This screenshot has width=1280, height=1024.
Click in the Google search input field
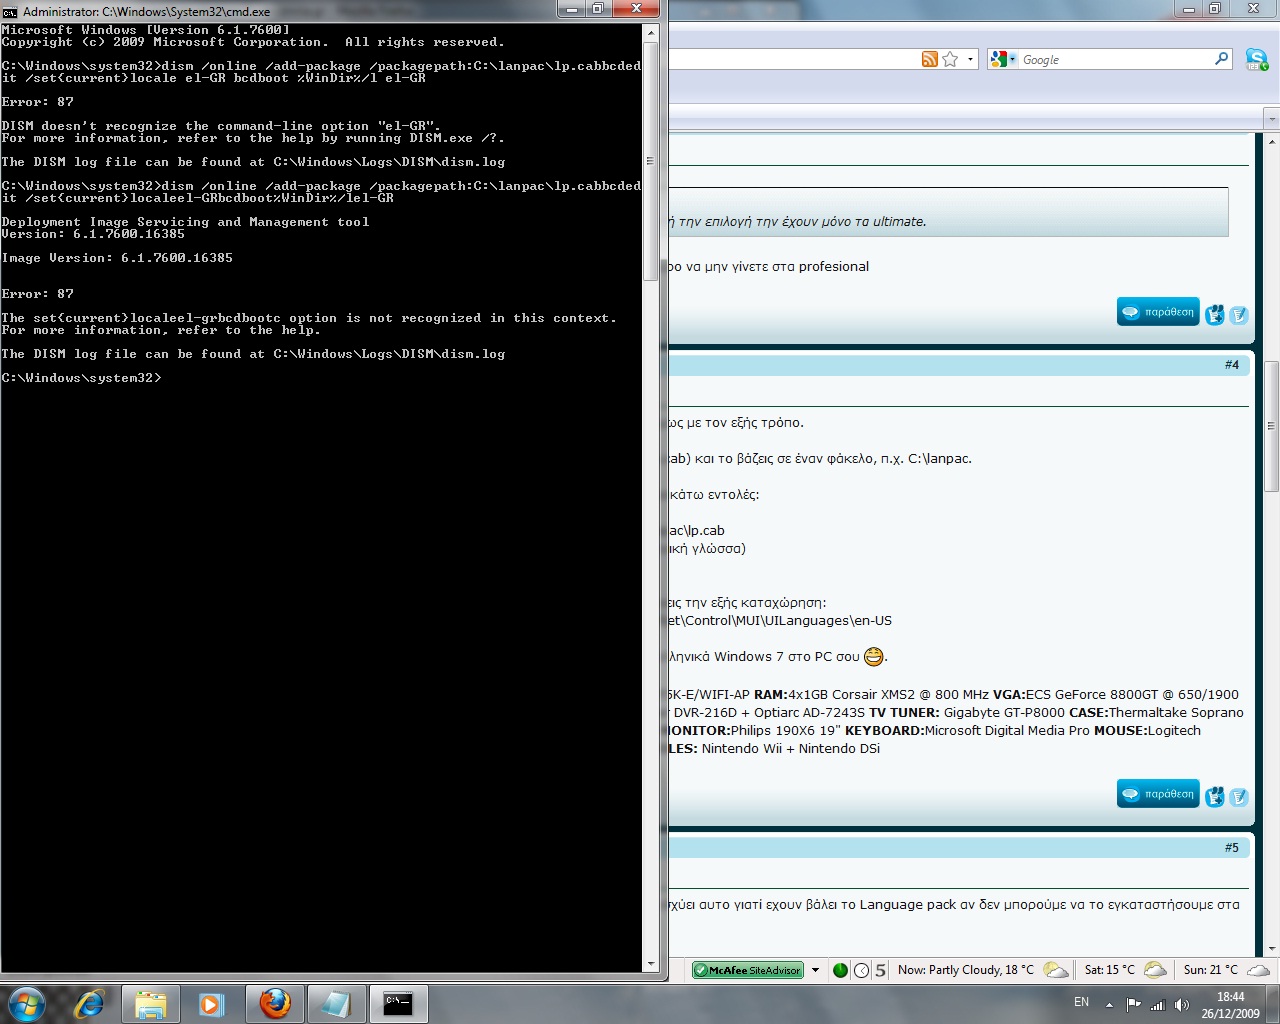[x=1110, y=60]
